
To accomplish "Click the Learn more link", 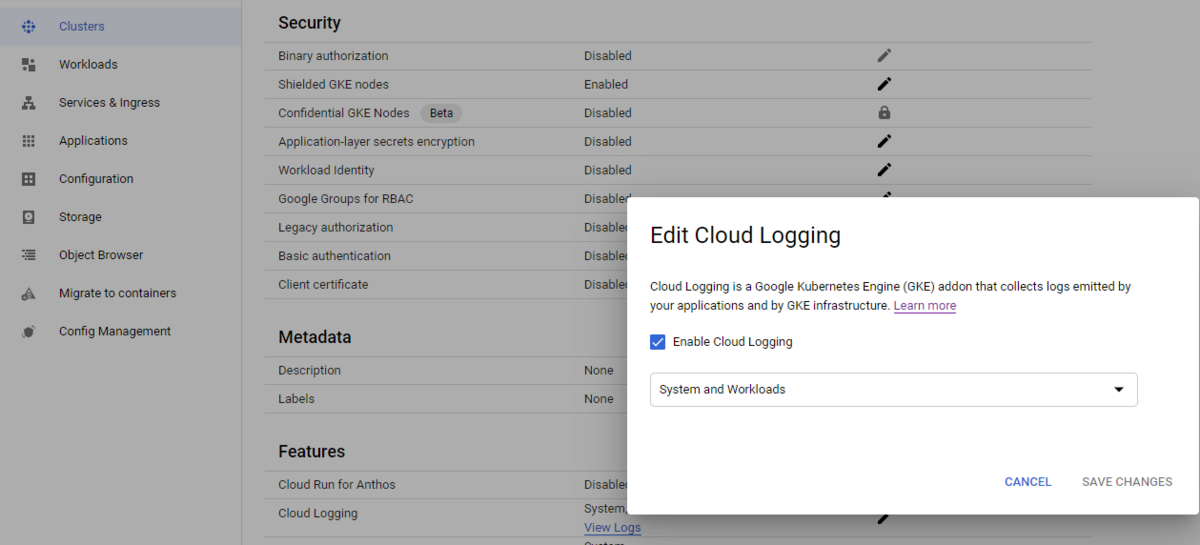I will click(x=925, y=306).
